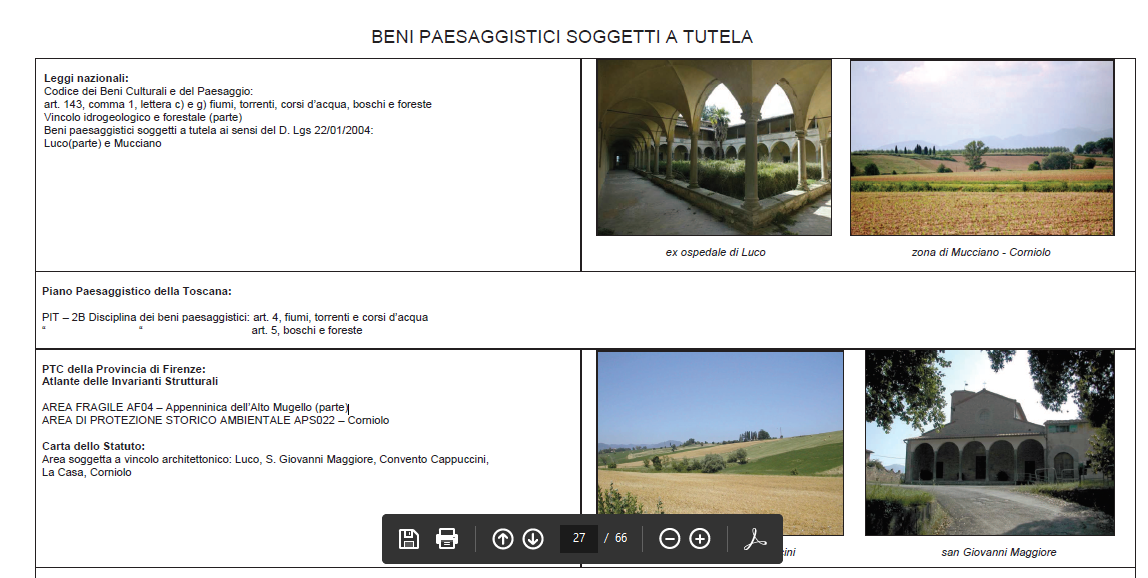Click the "ex ospedale di Luco" caption
Image resolution: width=1148 pixels, height=578 pixels.
click(715, 252)
